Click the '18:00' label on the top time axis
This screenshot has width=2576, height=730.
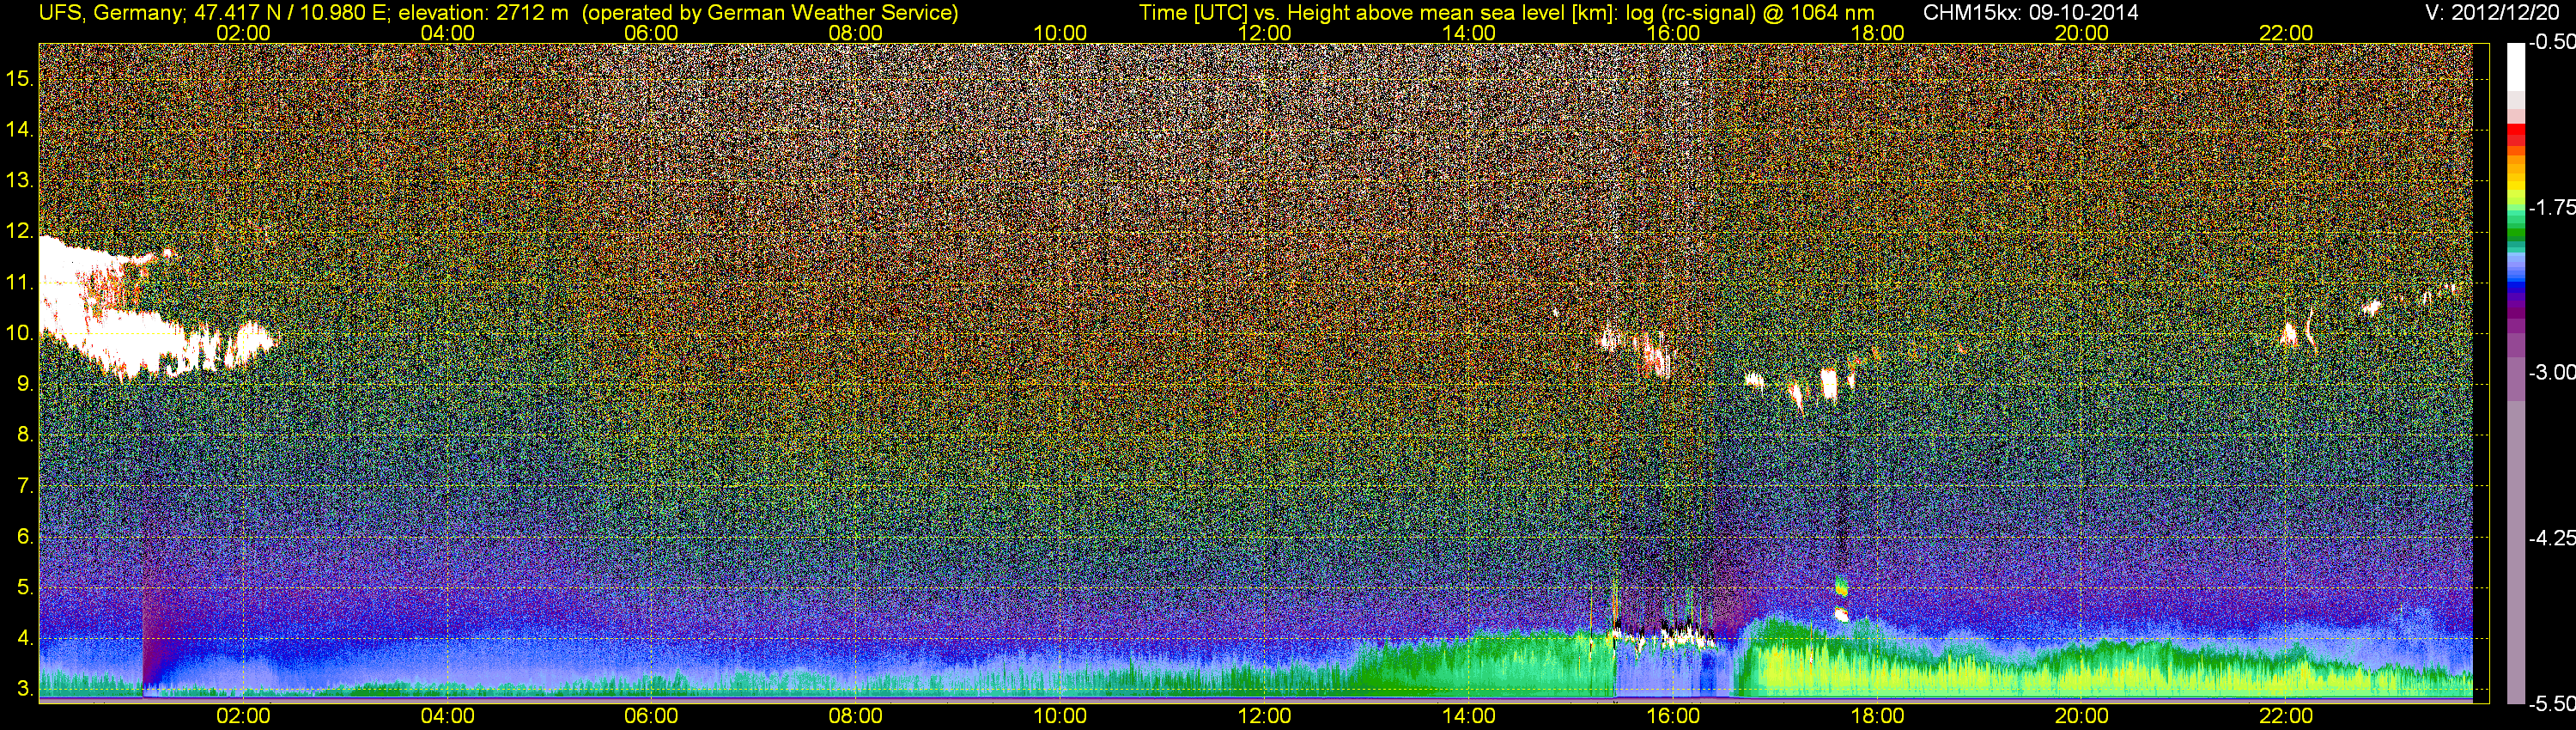point(1877,33)
